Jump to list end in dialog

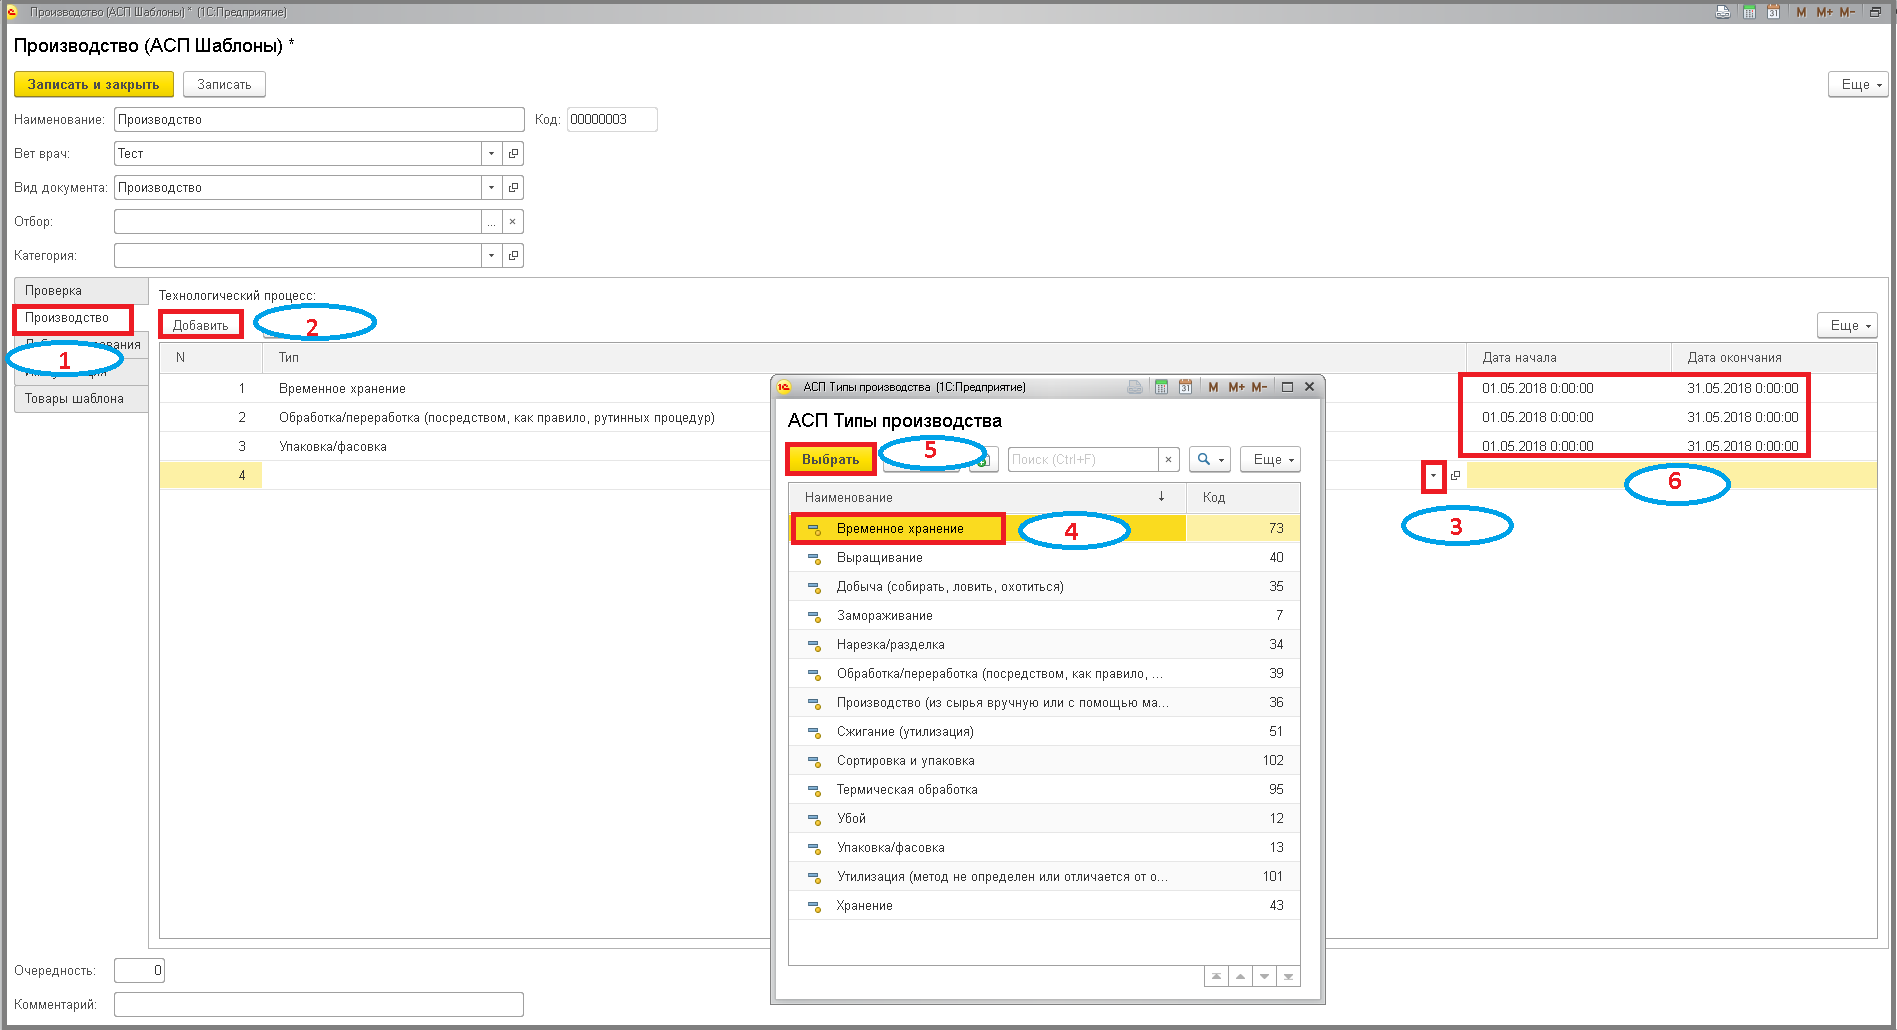tap(1288, 976)
